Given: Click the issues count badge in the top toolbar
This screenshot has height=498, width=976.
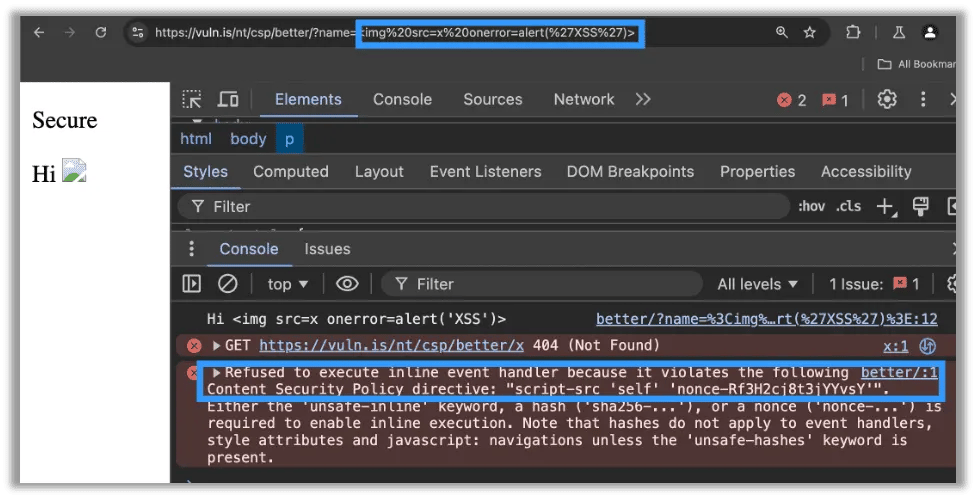Looking at the screenshot, I should point(835,100).
